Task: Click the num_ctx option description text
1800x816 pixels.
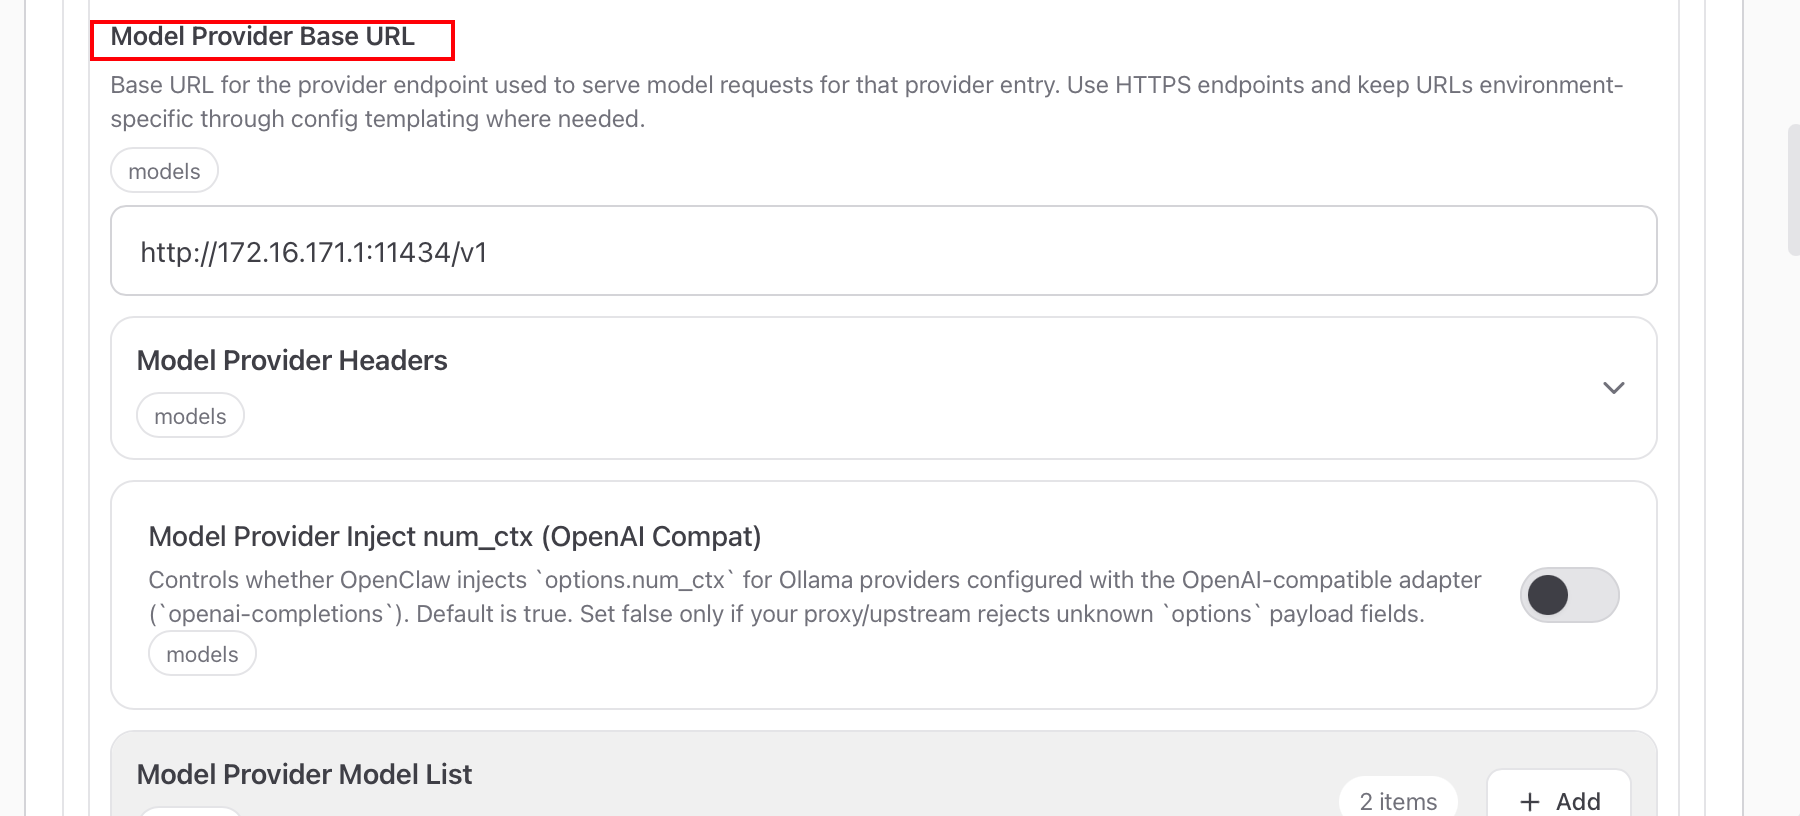Action: tap(814, 597)
